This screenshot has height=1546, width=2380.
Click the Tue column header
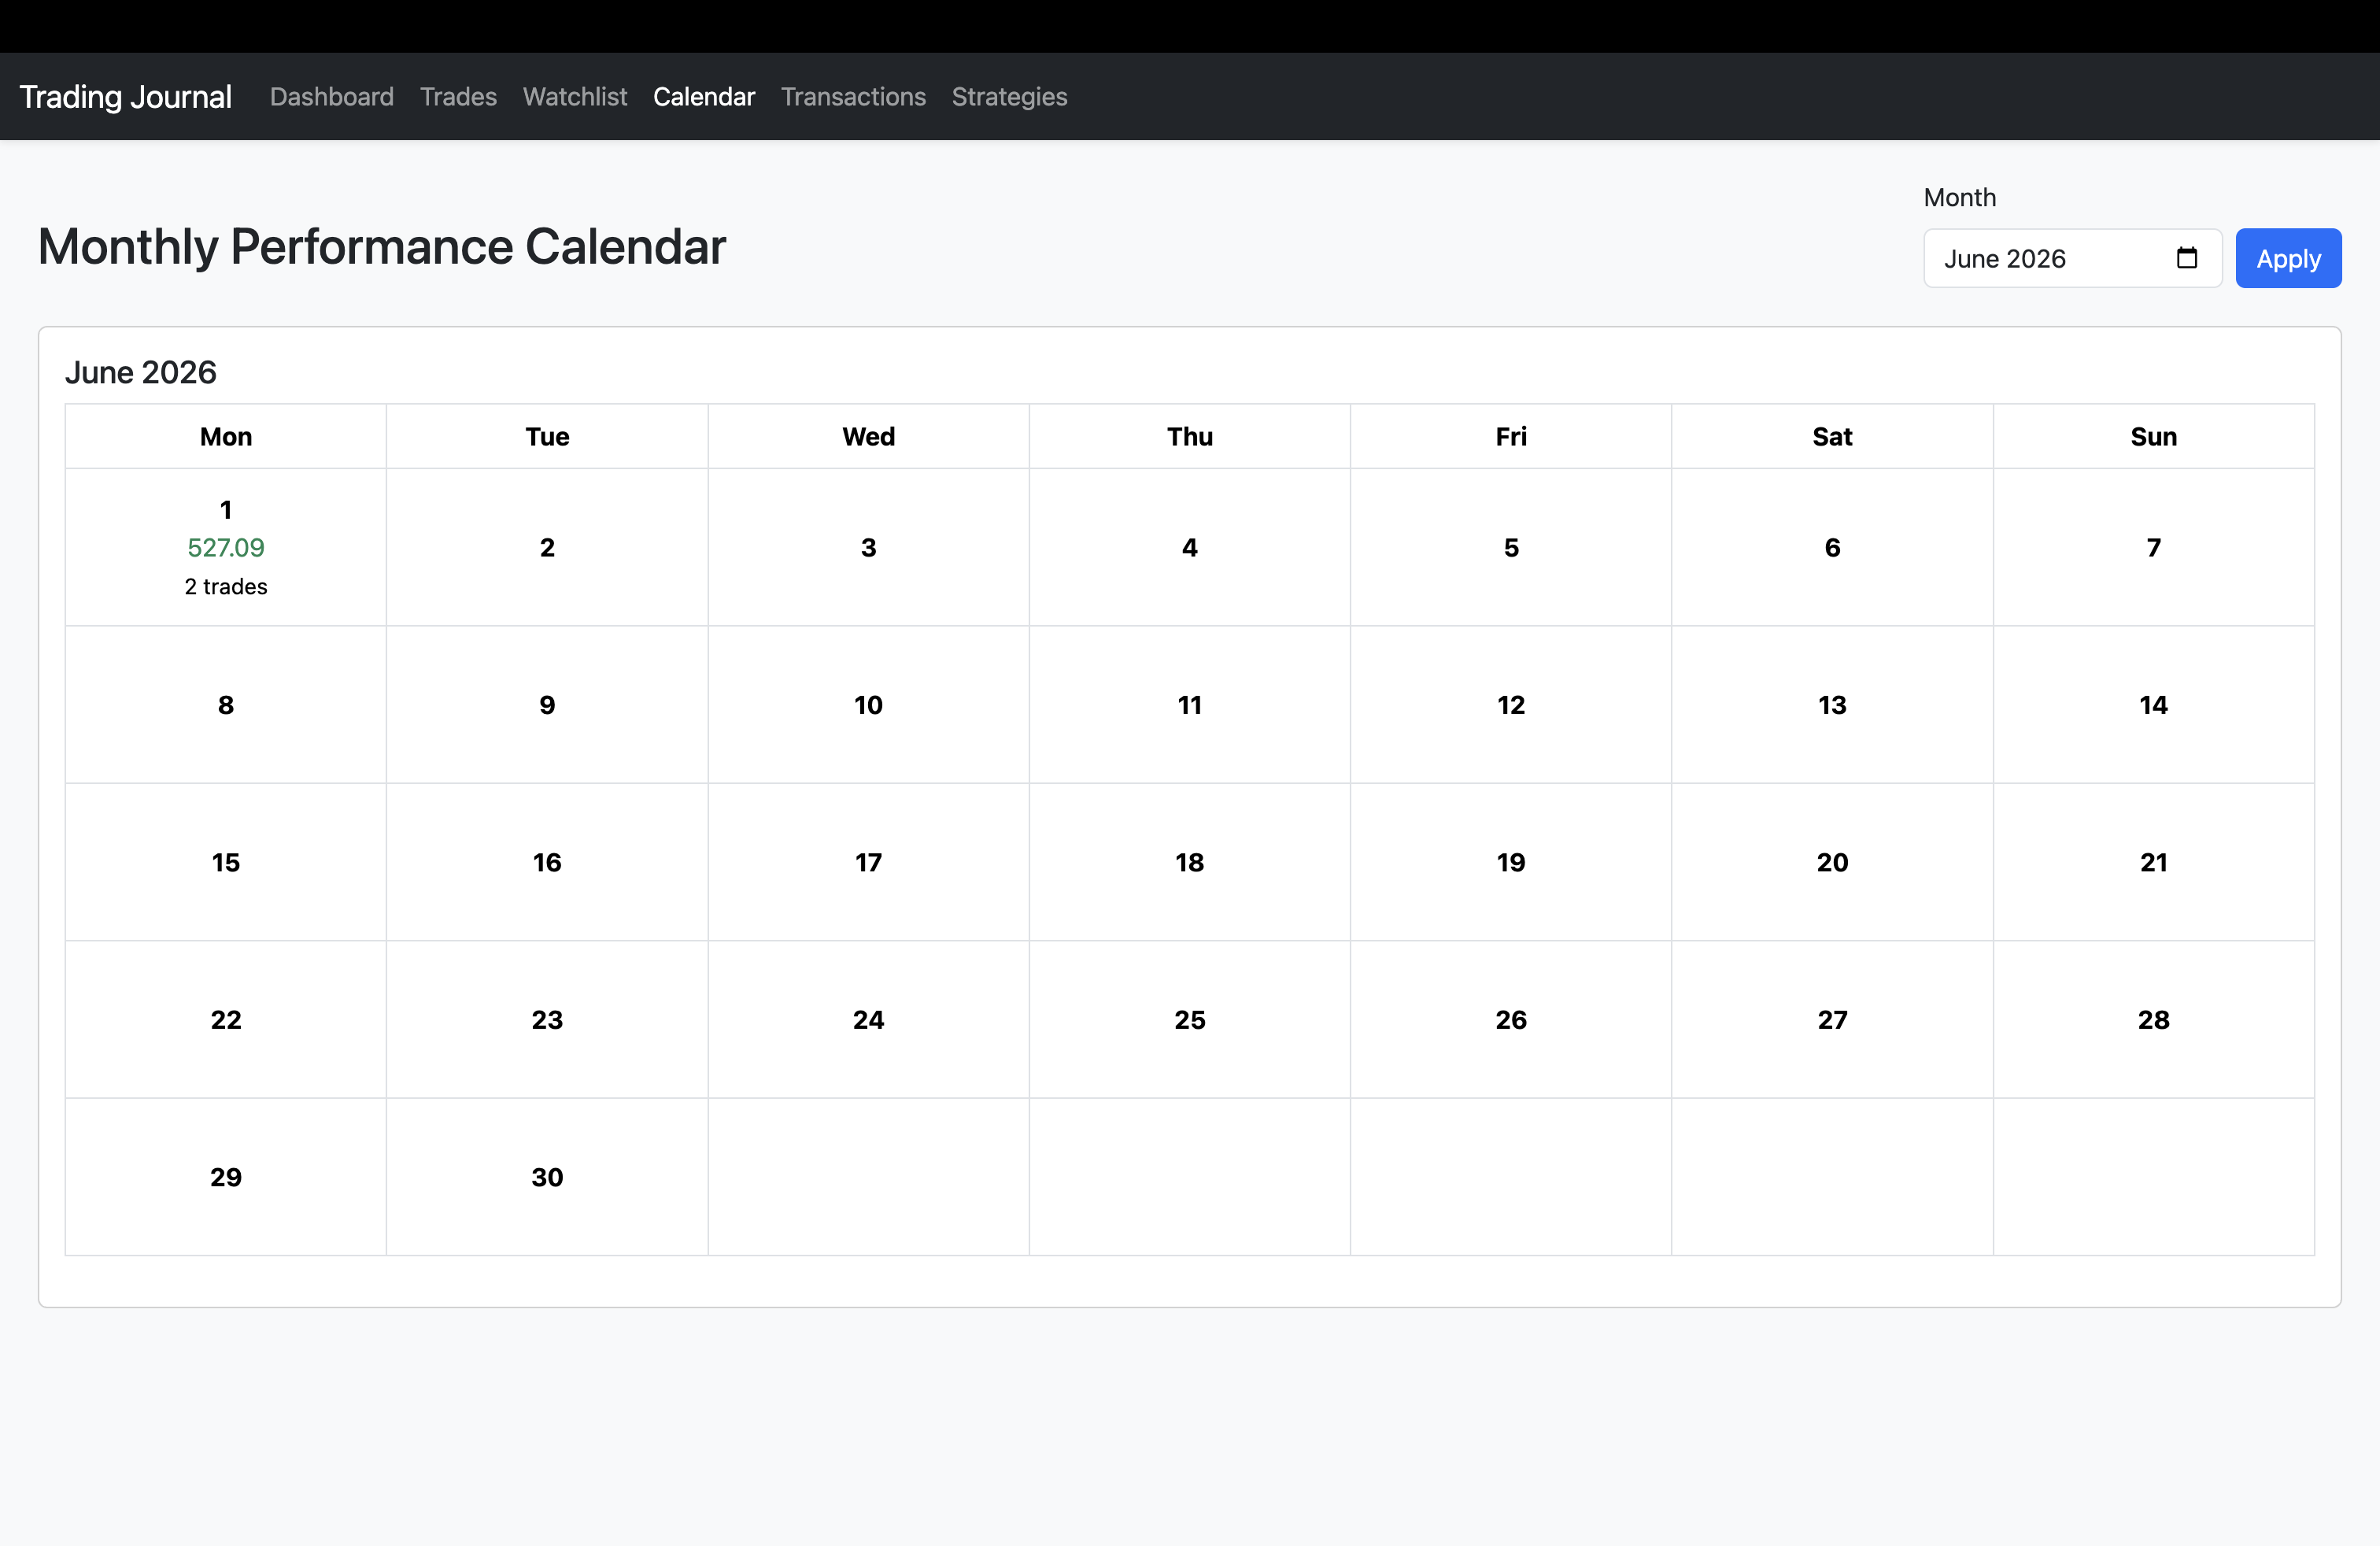(x=547, y=437)
